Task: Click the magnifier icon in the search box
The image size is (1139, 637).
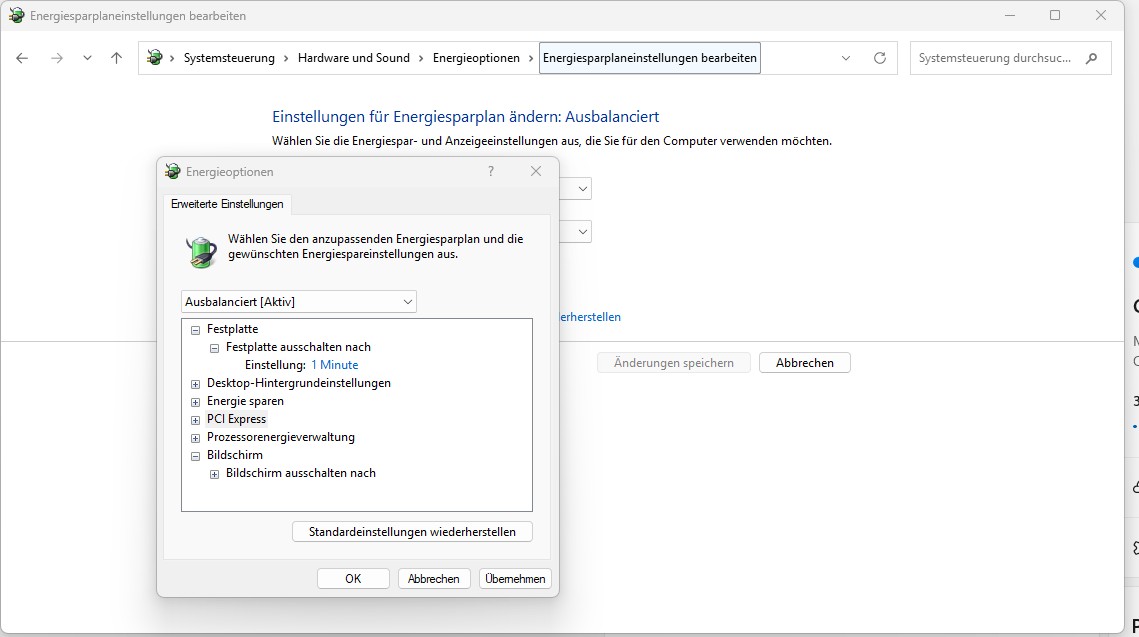Action: tap(1092, 57)
